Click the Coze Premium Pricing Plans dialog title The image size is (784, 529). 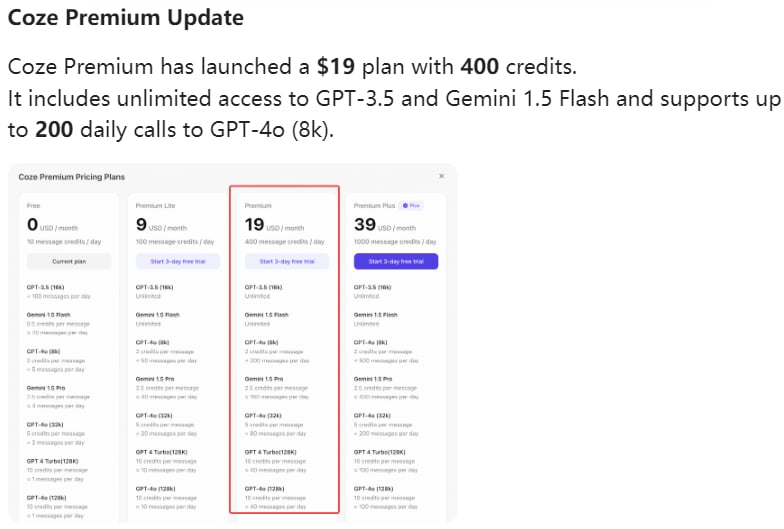point(72,177)
